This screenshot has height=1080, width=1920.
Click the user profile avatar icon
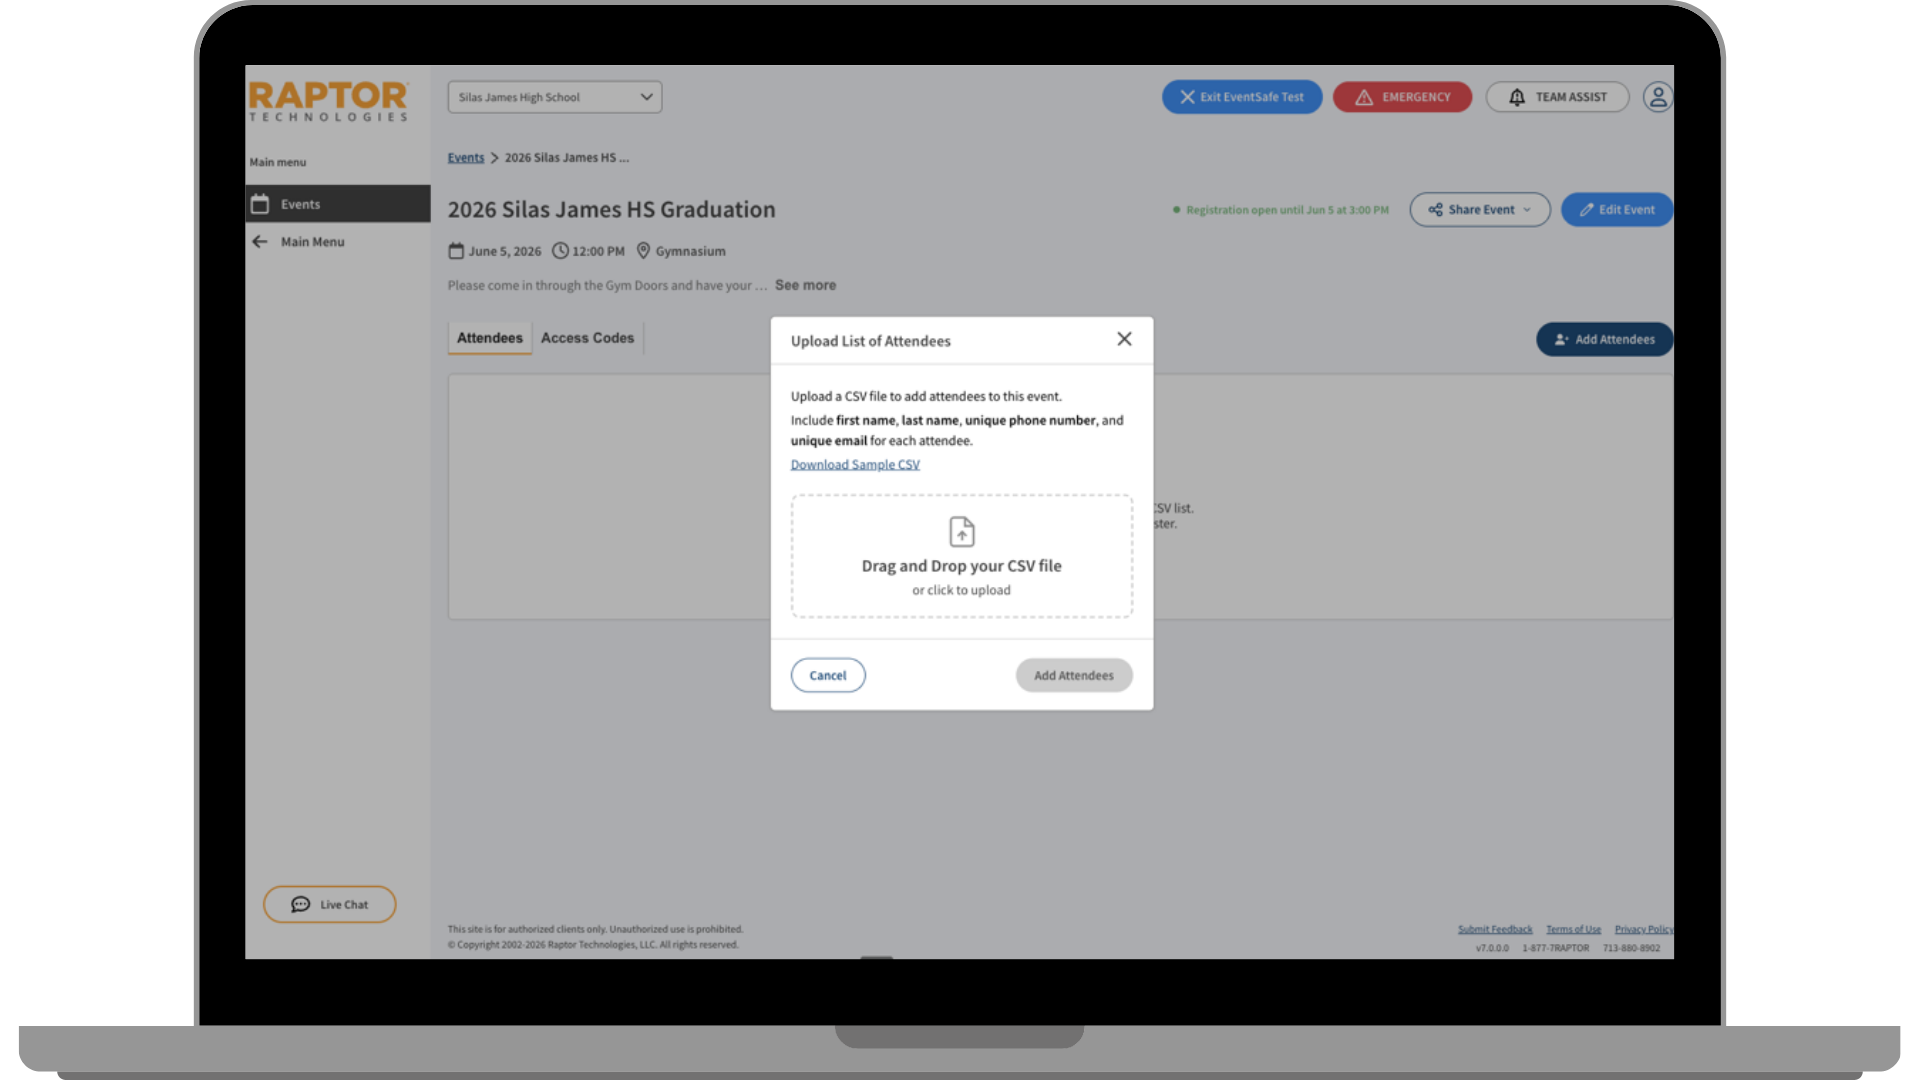1657,96
